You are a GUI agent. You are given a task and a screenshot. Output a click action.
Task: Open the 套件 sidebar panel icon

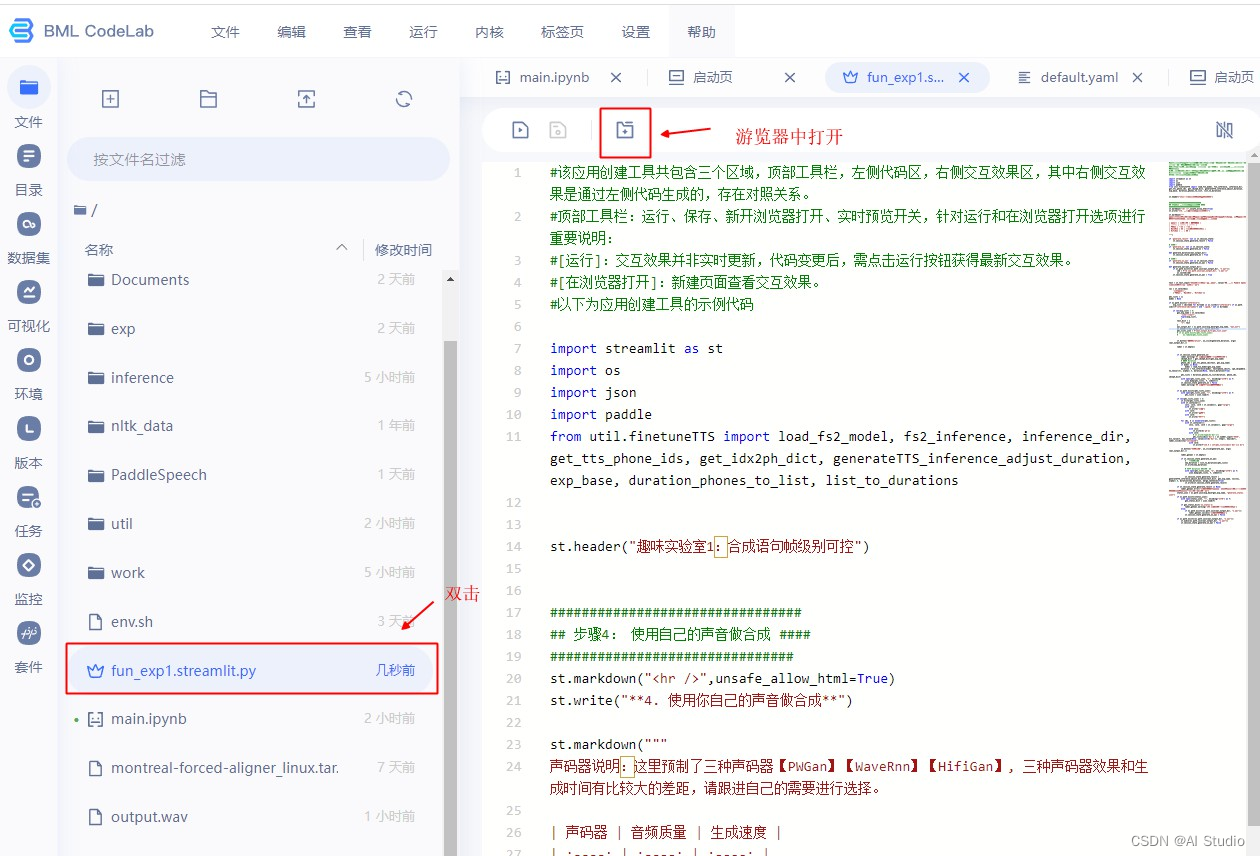(29, 633)
